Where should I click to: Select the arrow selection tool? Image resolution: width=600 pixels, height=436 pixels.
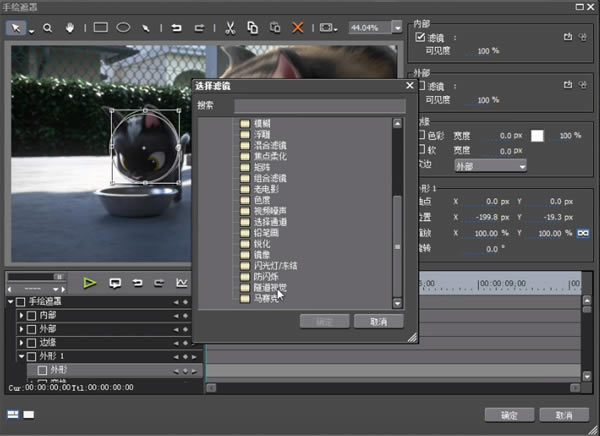pos(16,28)
